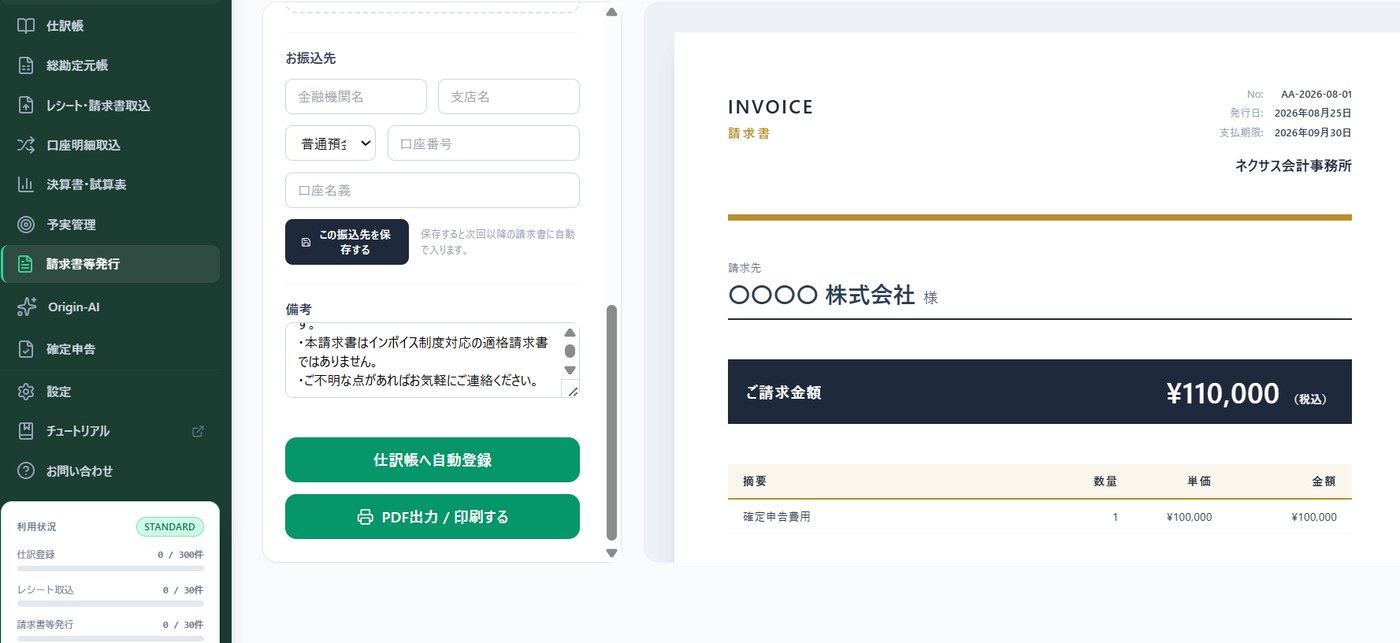Focus the 支店名 input field
1400x643 pixels.
(509, 97)
